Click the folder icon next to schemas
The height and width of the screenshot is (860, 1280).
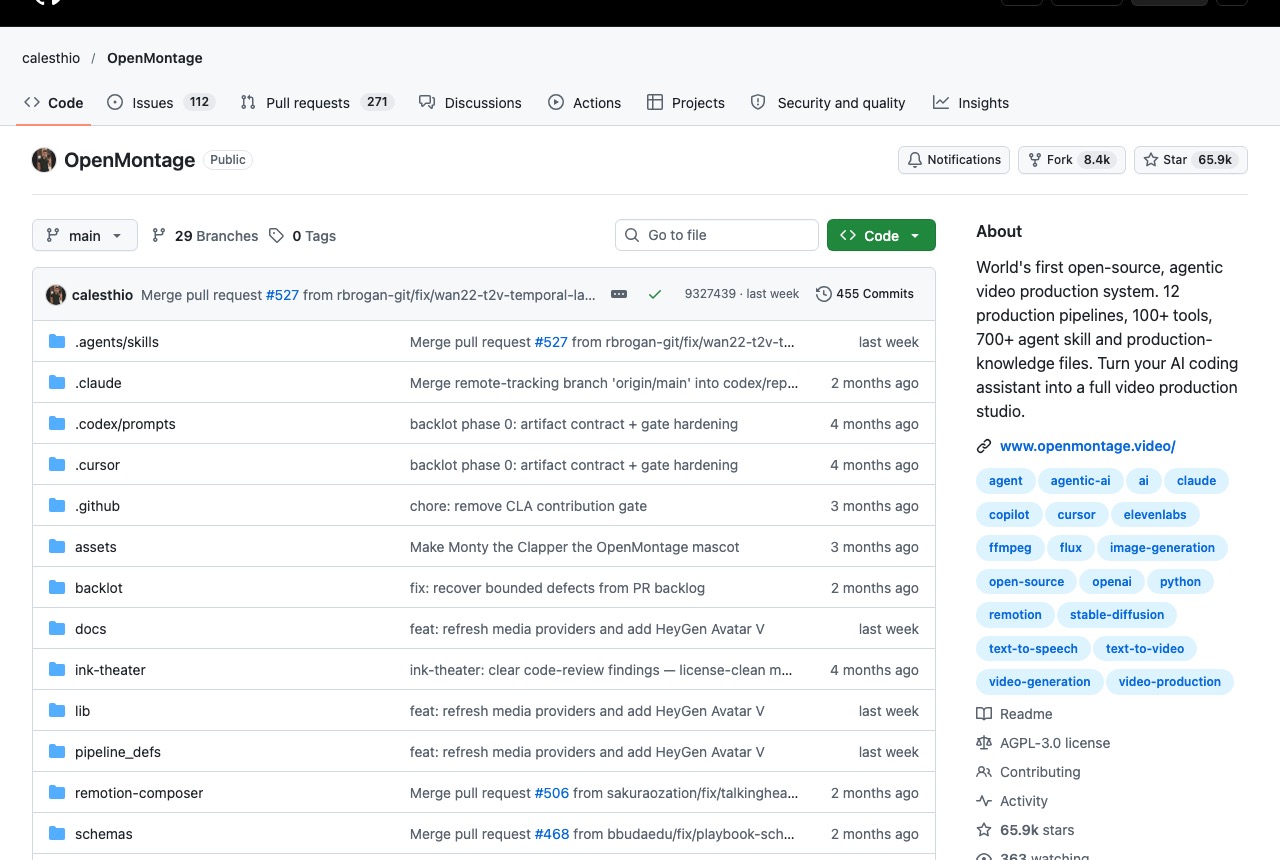pos(57,834)
